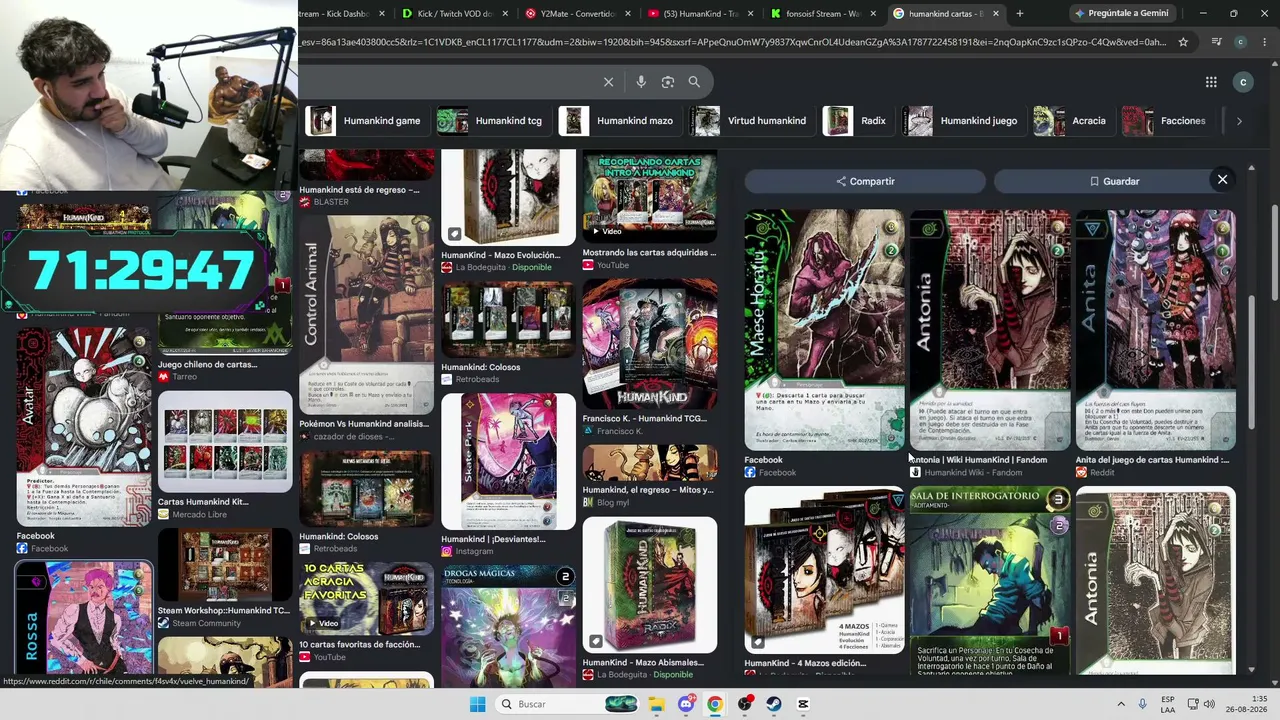Open Google Lens image search
The image size is (1280, 720).
tap(668, 82)
